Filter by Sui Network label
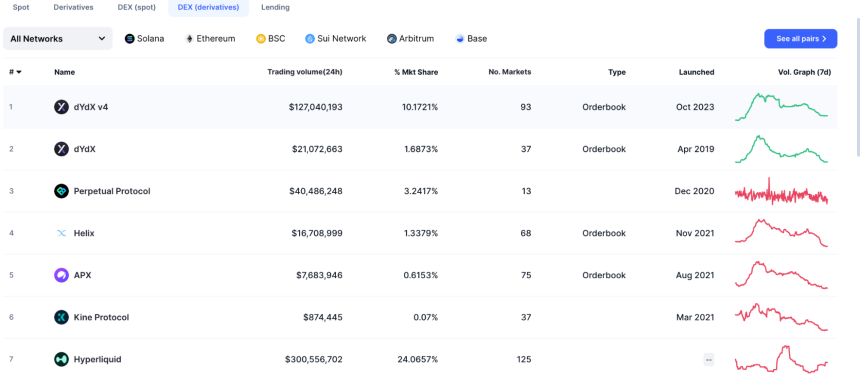The height and width of the screenshot is (378, 860). coord(342,39)
